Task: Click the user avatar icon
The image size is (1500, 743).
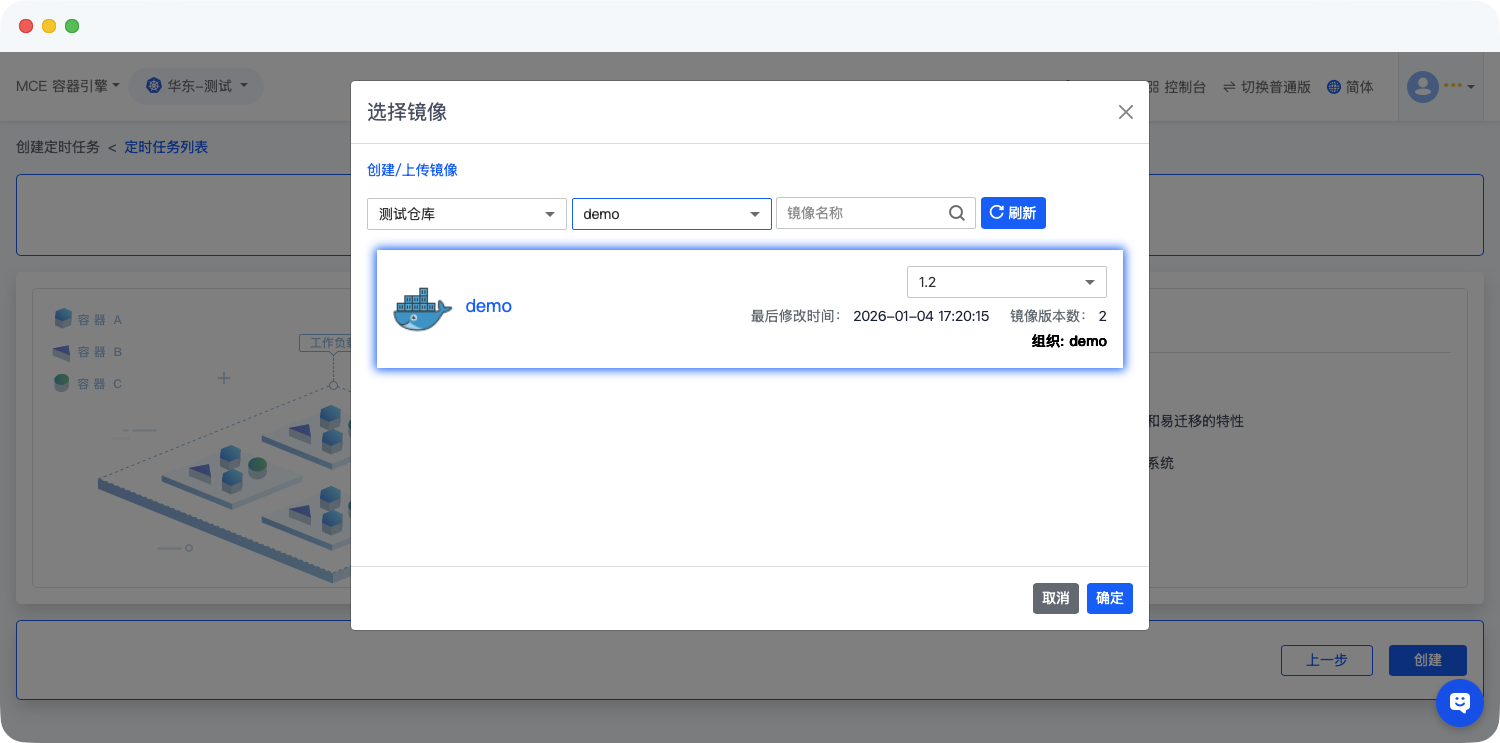Action: click(1422, 87)
